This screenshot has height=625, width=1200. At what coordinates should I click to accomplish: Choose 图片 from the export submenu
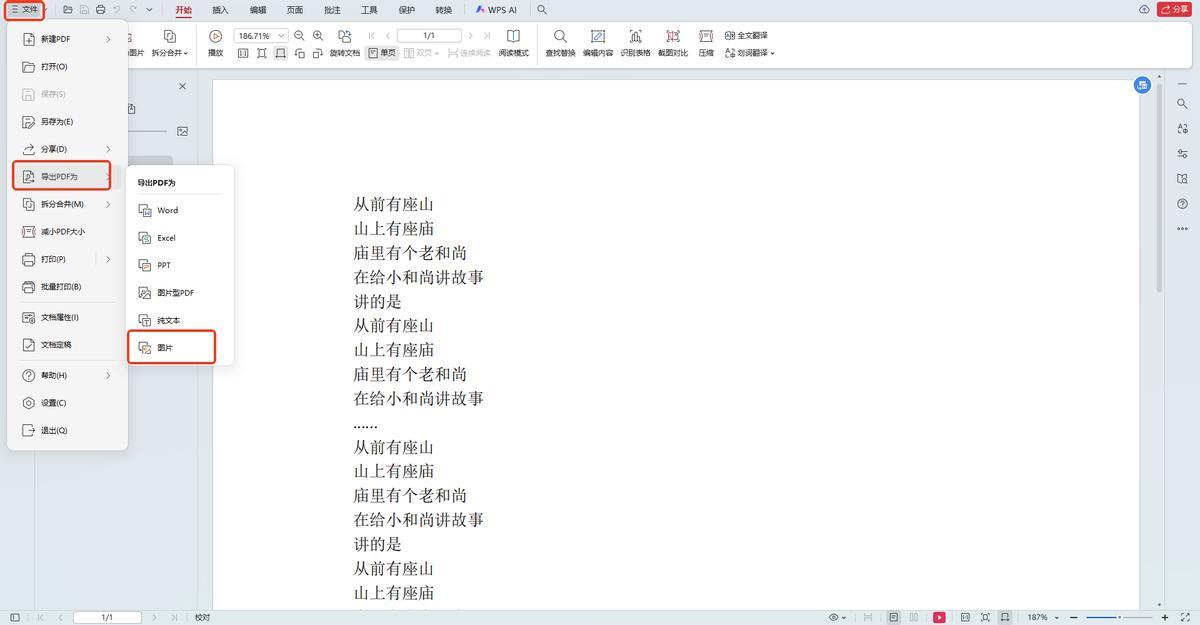[x=171, y=348]
